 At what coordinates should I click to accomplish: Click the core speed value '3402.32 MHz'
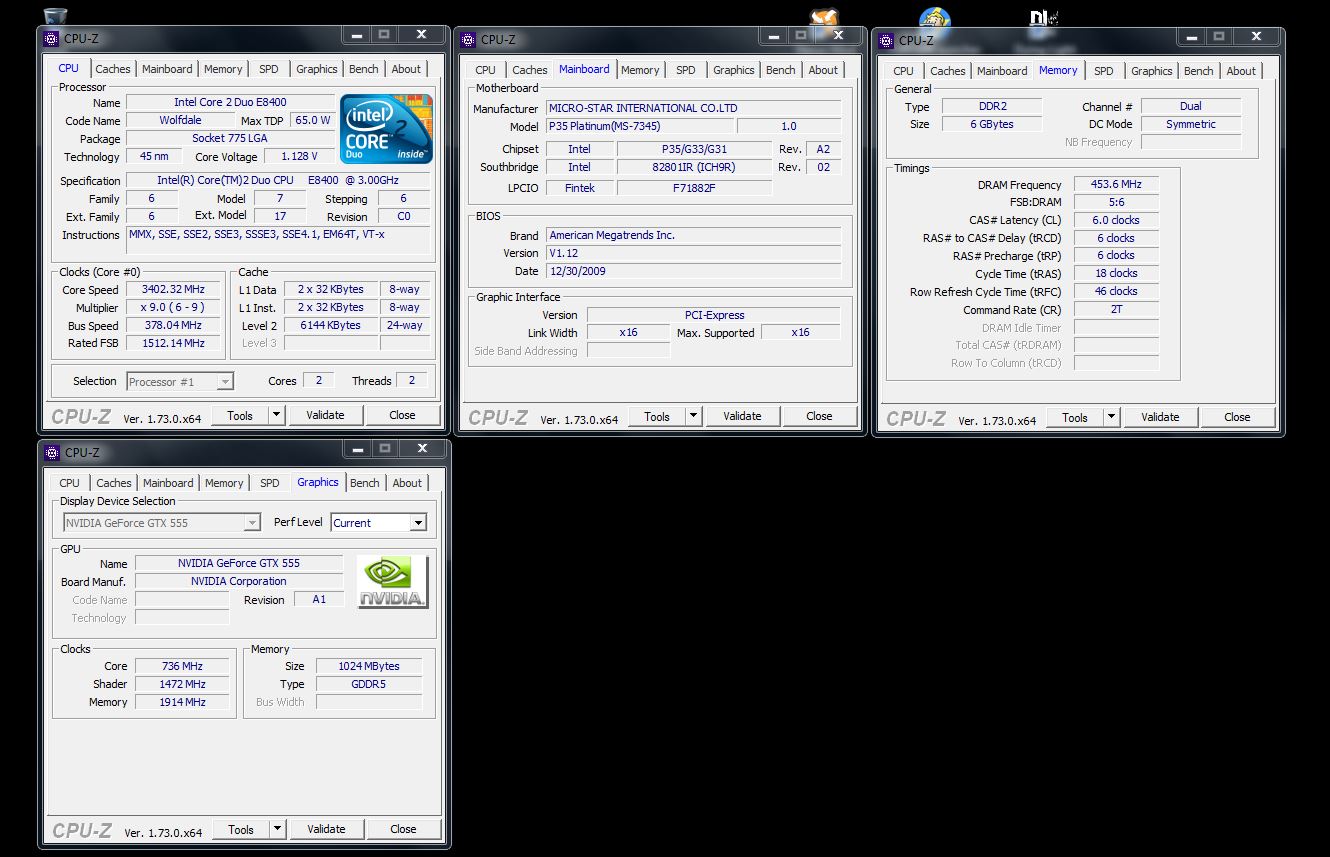pos(173,289)
